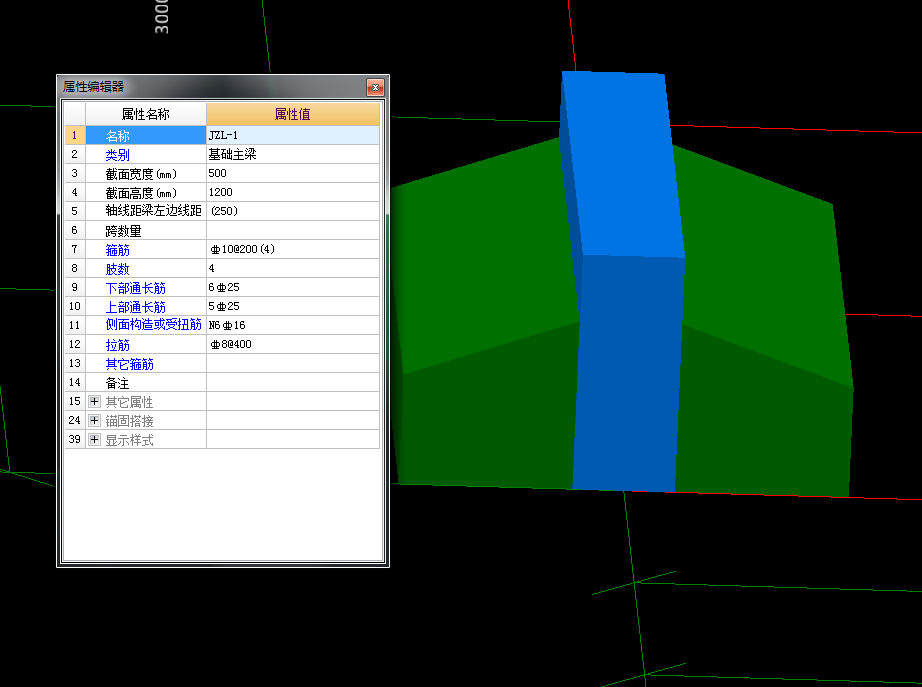
Task: Expand the 锚固搭接 group
Action: (x=94, y=421)
